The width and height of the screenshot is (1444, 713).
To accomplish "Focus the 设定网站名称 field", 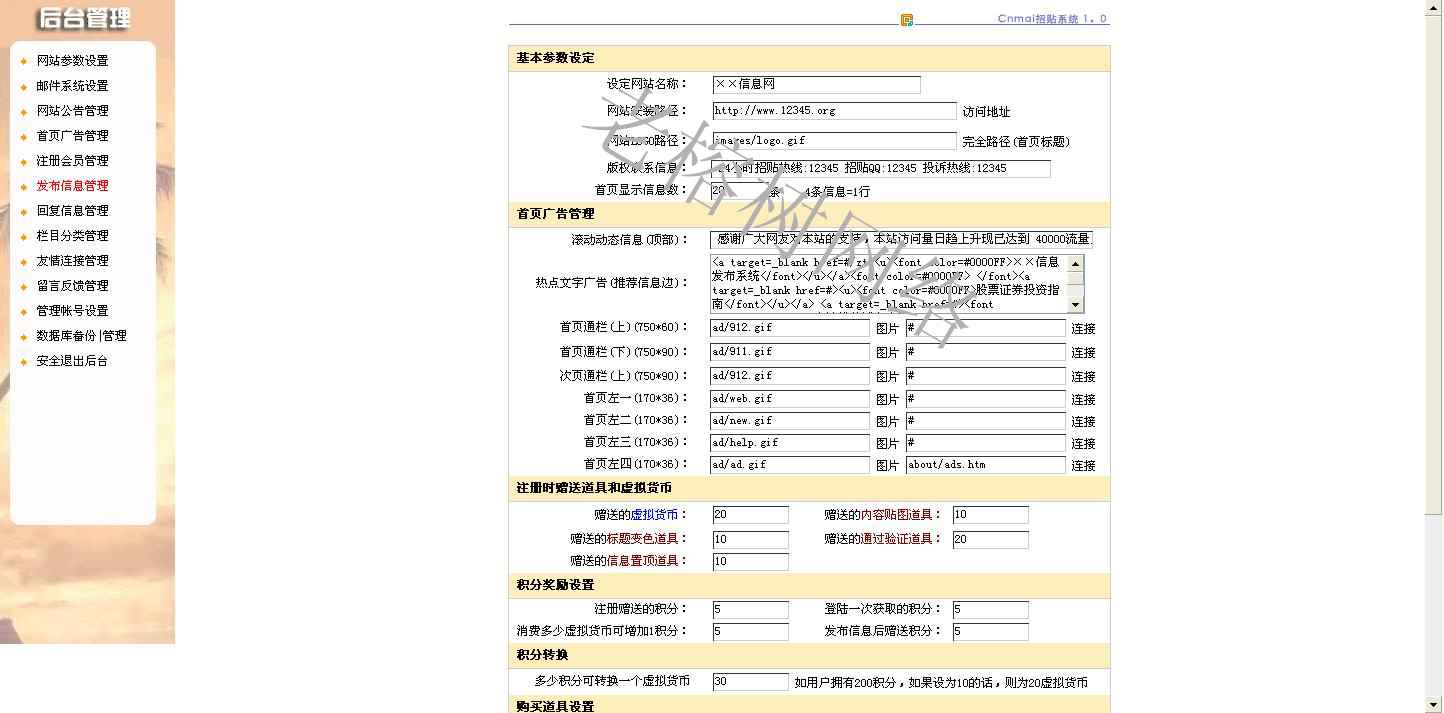I will point(816,85).
